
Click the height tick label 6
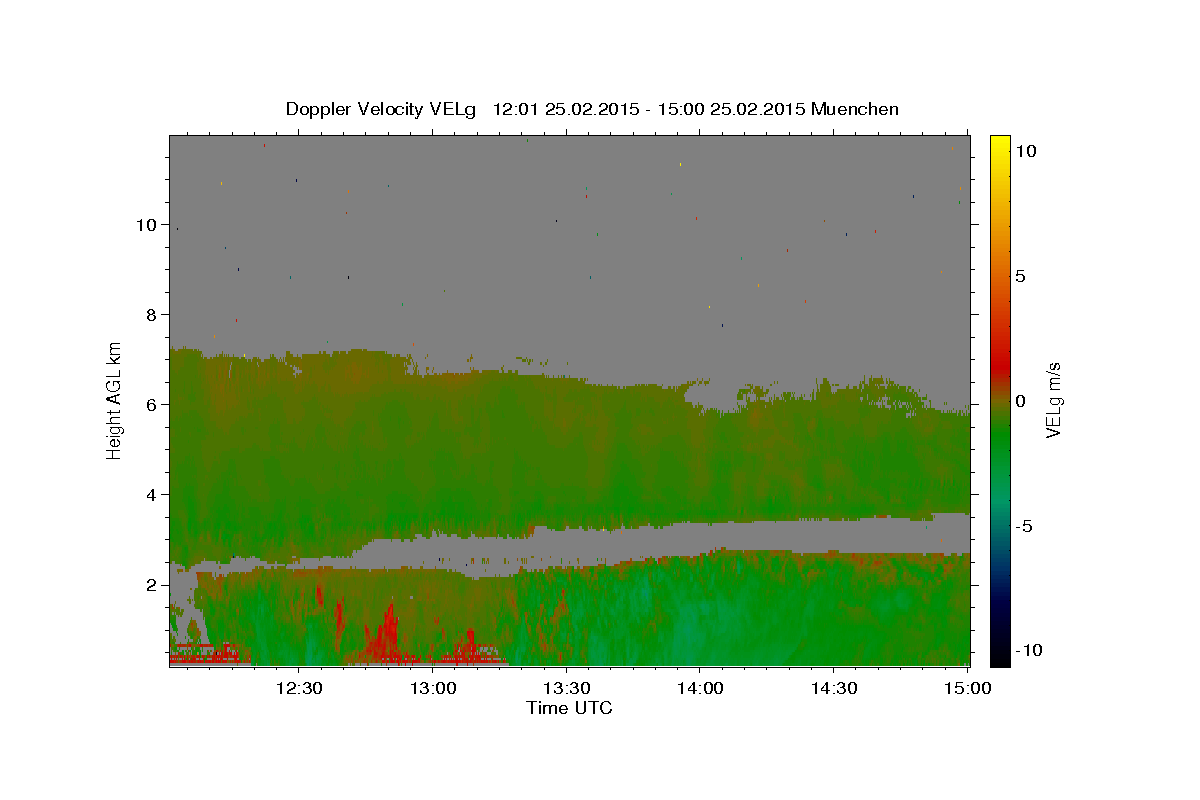click(x=152, y=405)
